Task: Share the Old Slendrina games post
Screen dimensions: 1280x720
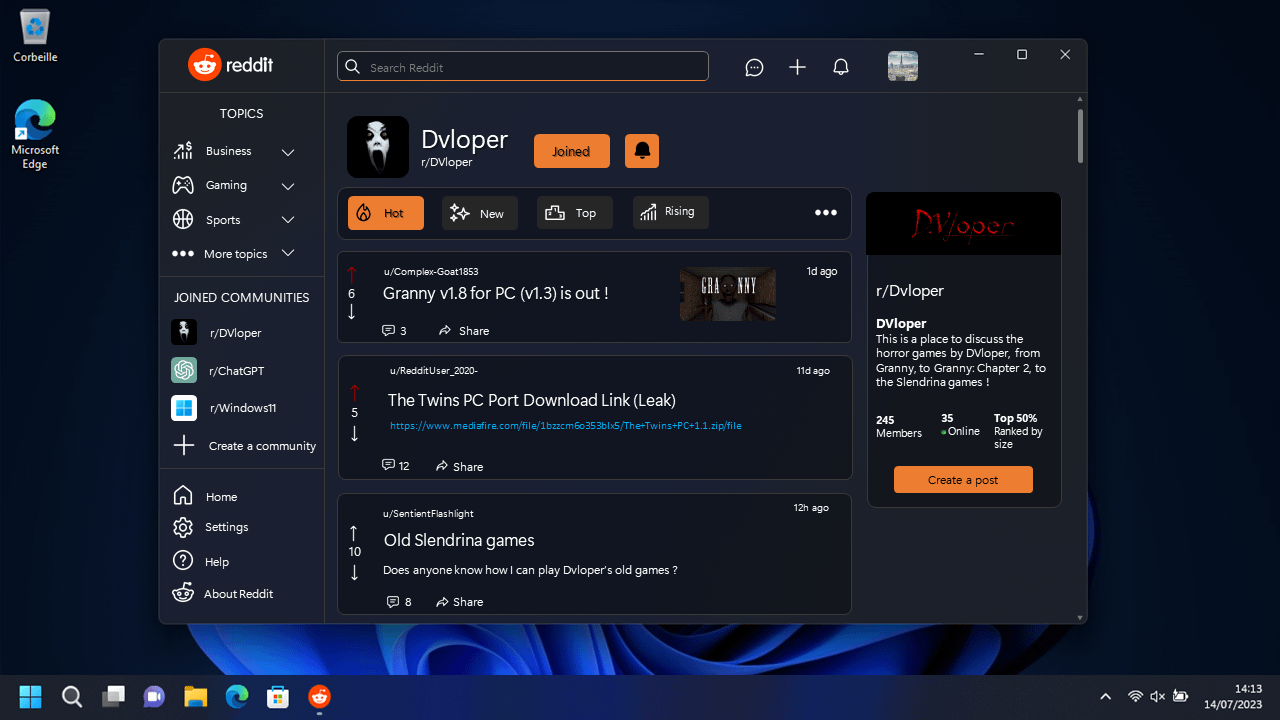Action: tap(460, 601)
